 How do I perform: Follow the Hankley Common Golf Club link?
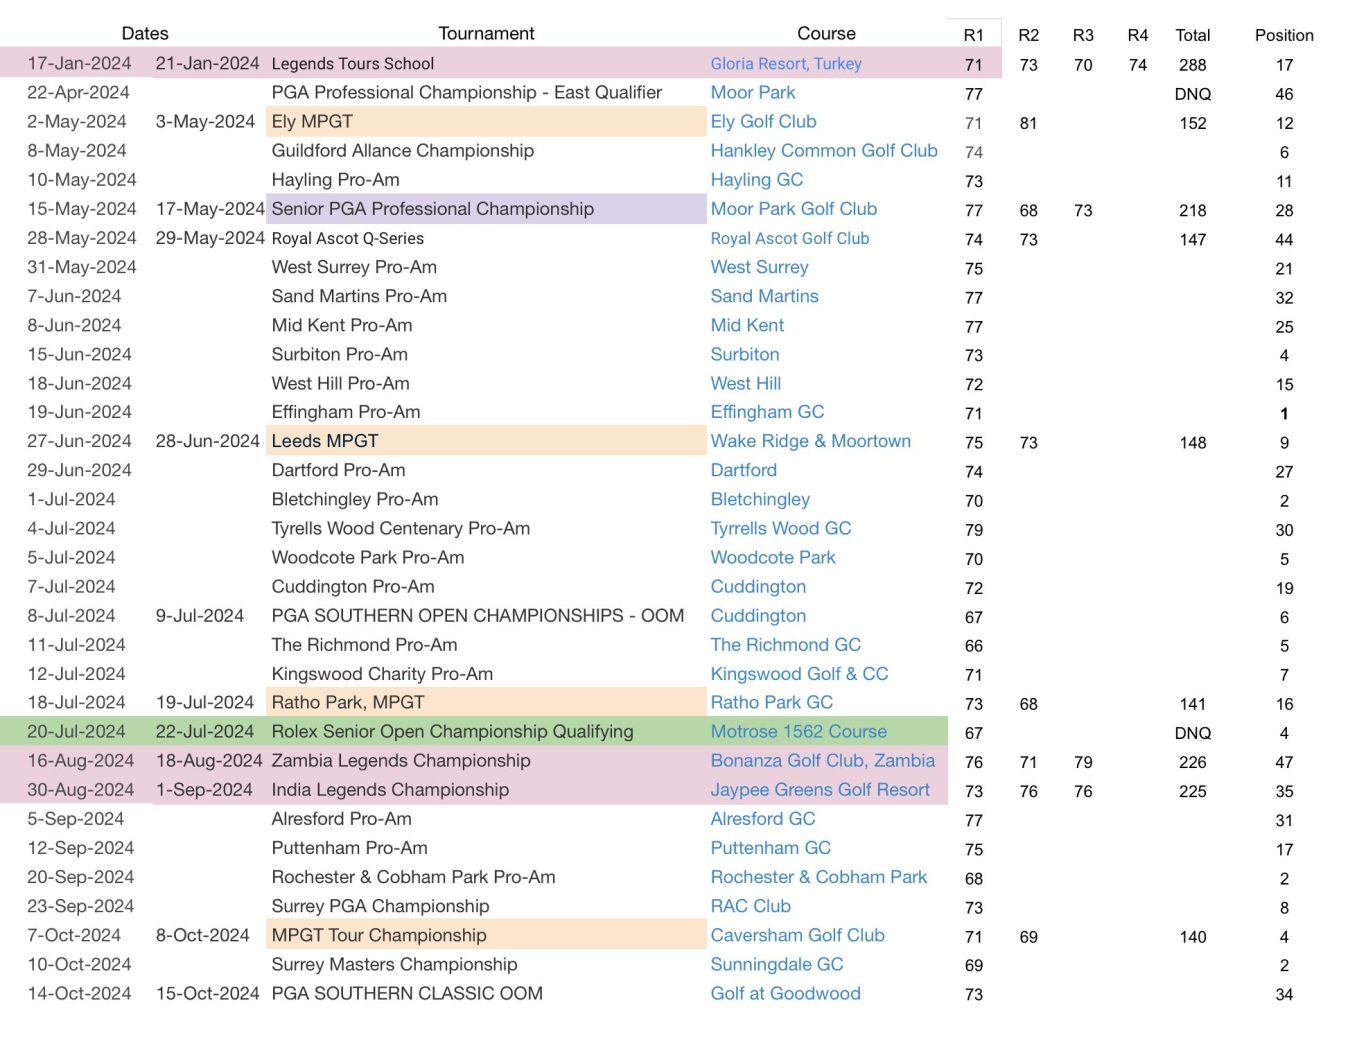(x=824, y=151)
